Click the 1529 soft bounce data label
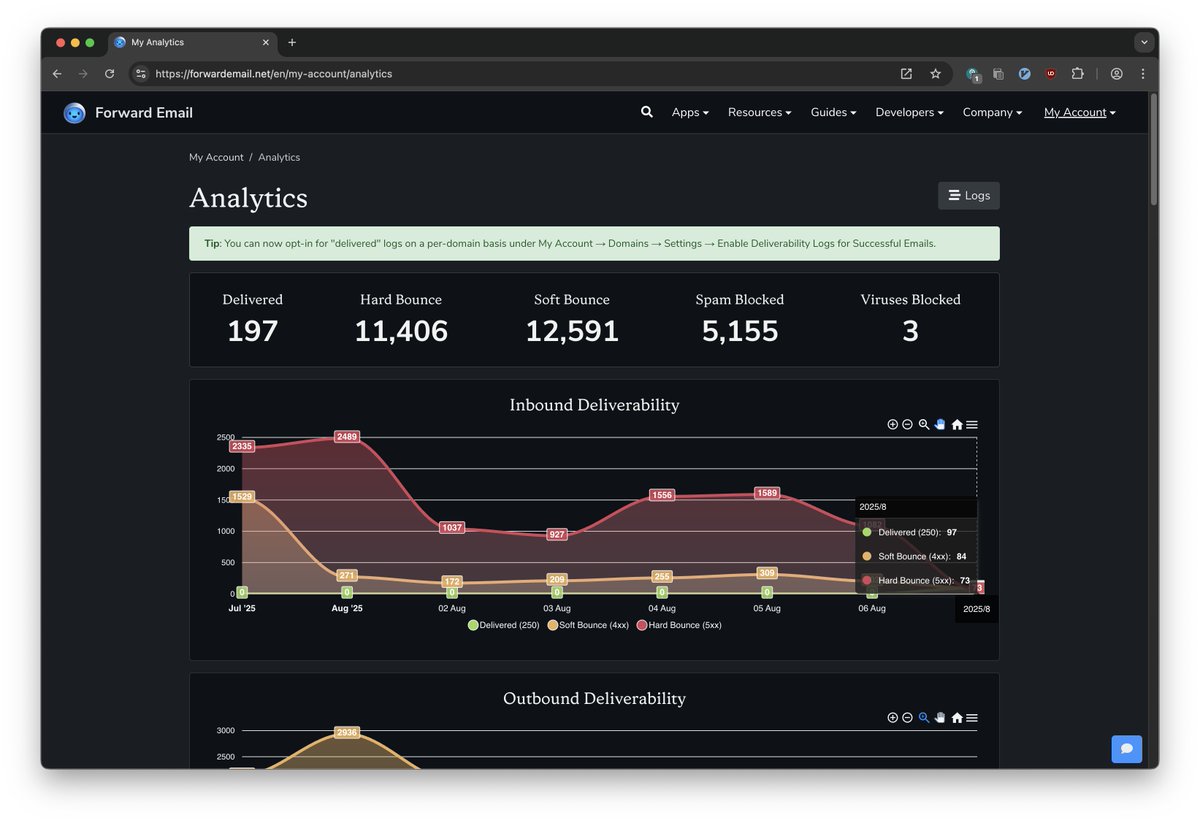Viewport: 1200px width, 823px height. pyautogui.click(x=241, y=496)
